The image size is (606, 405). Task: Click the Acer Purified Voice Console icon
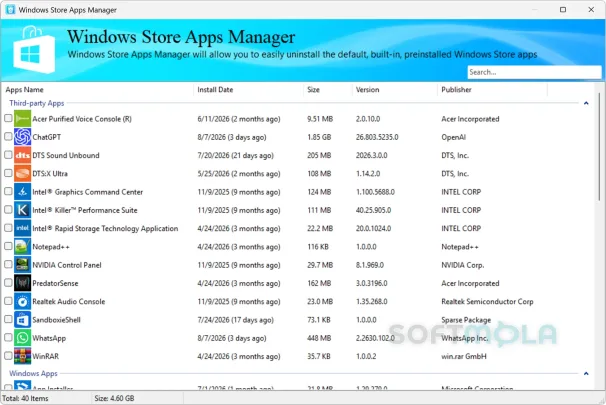coord(22,119)
